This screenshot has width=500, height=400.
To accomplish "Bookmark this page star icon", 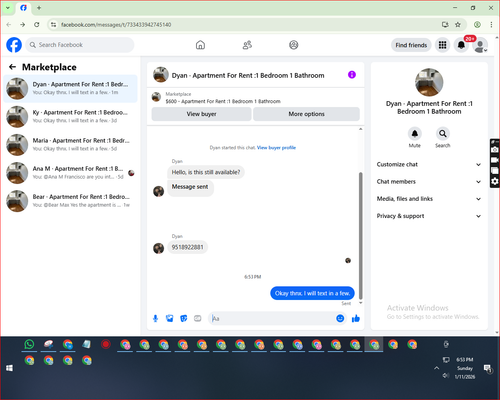I will [458, 24].
